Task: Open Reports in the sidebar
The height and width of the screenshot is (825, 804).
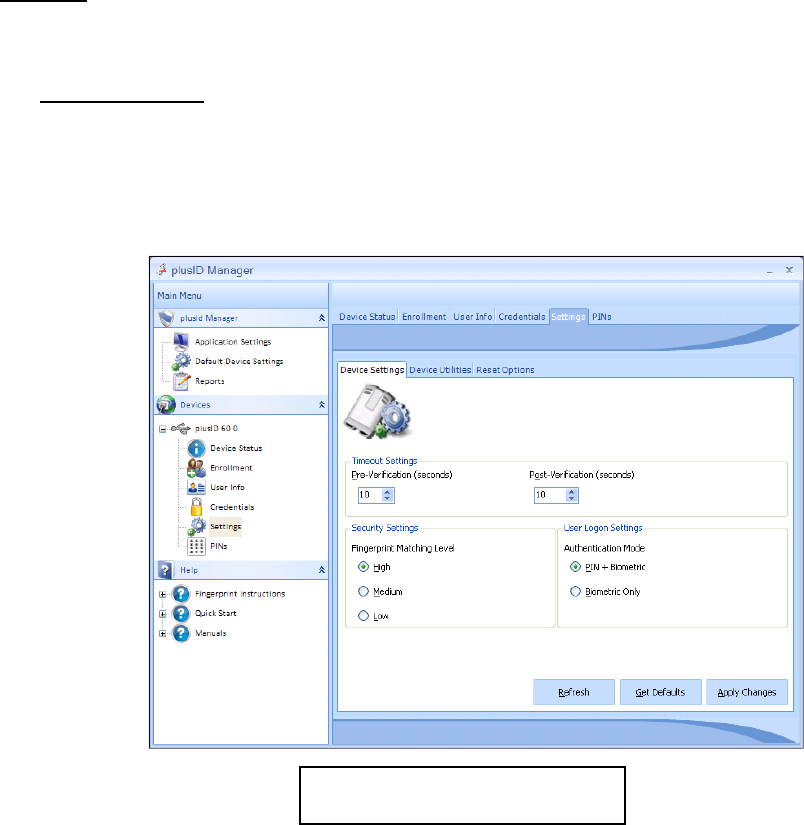Action: (x=209, y=381)
